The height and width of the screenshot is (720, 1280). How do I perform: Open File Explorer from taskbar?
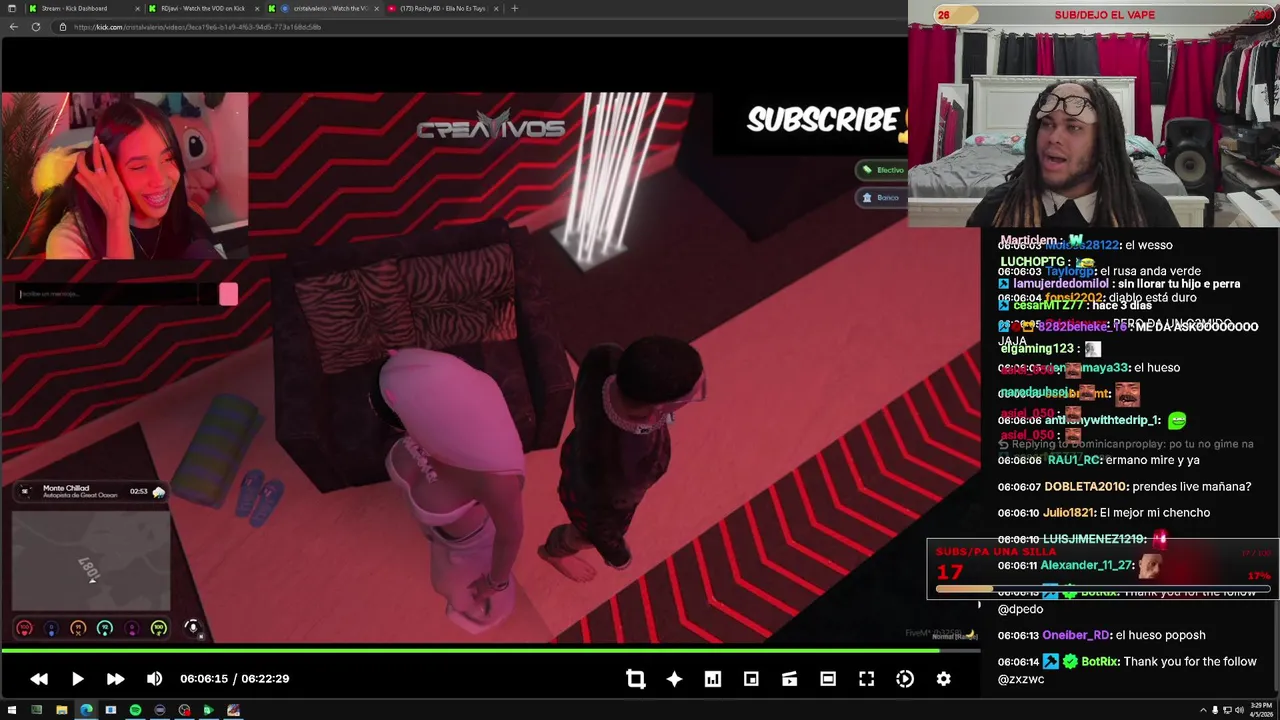click(61, 710)
